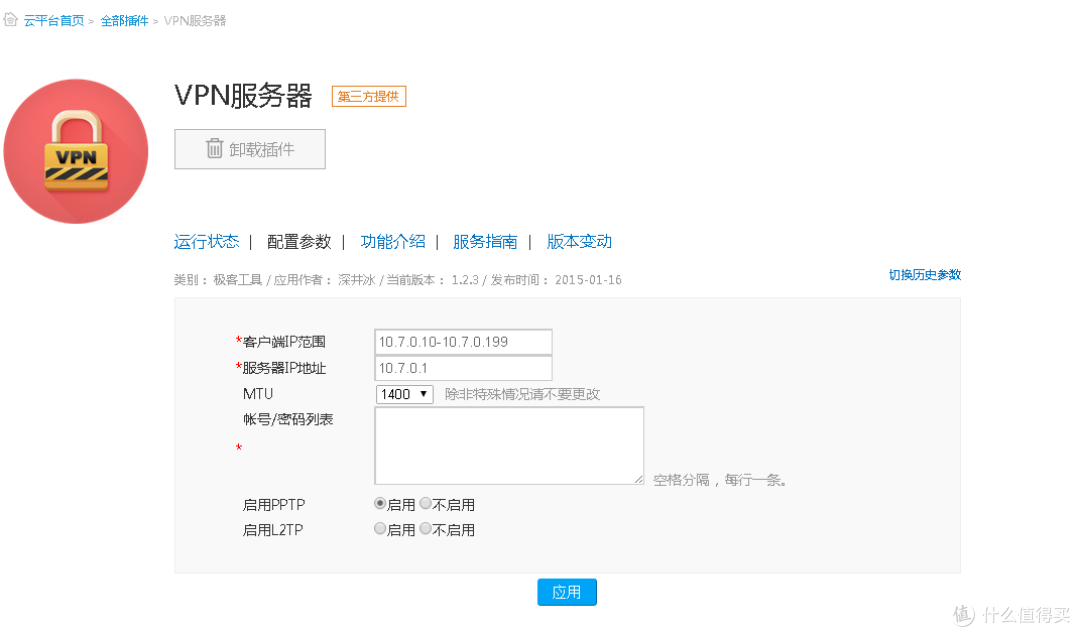Click the 切换历史参数 link
1080x637 pixels.
point(924,275)
